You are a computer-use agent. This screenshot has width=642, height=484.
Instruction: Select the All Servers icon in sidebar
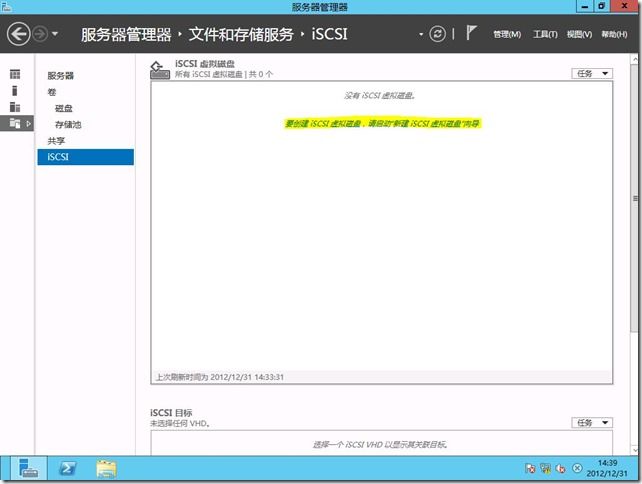pos(15,106)
